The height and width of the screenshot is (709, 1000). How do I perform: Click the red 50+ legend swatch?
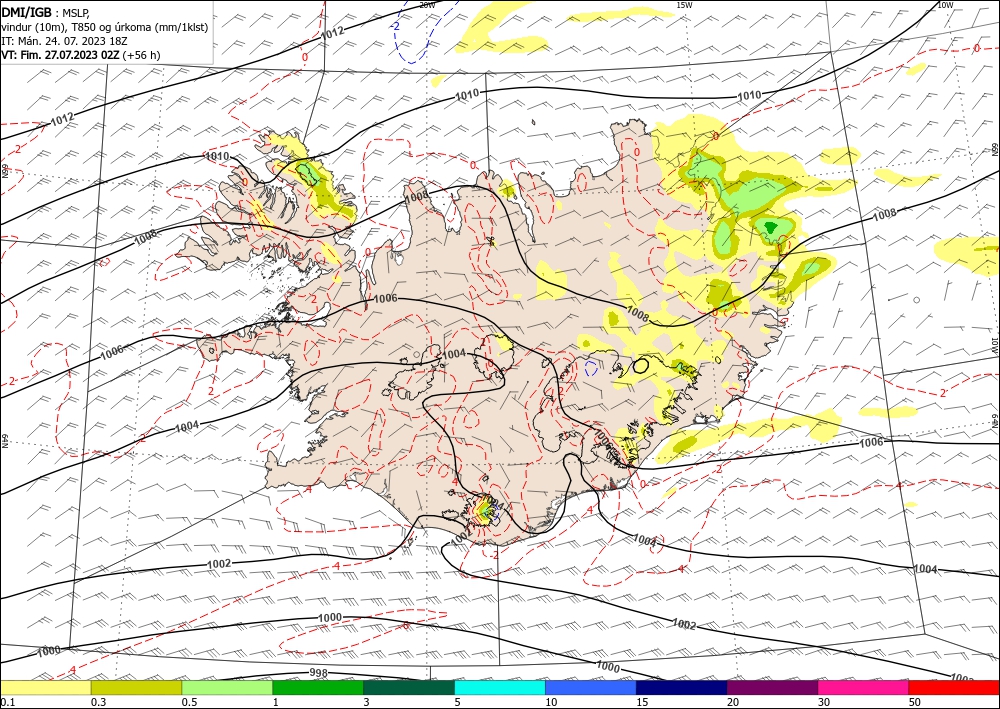coord(954,687)
